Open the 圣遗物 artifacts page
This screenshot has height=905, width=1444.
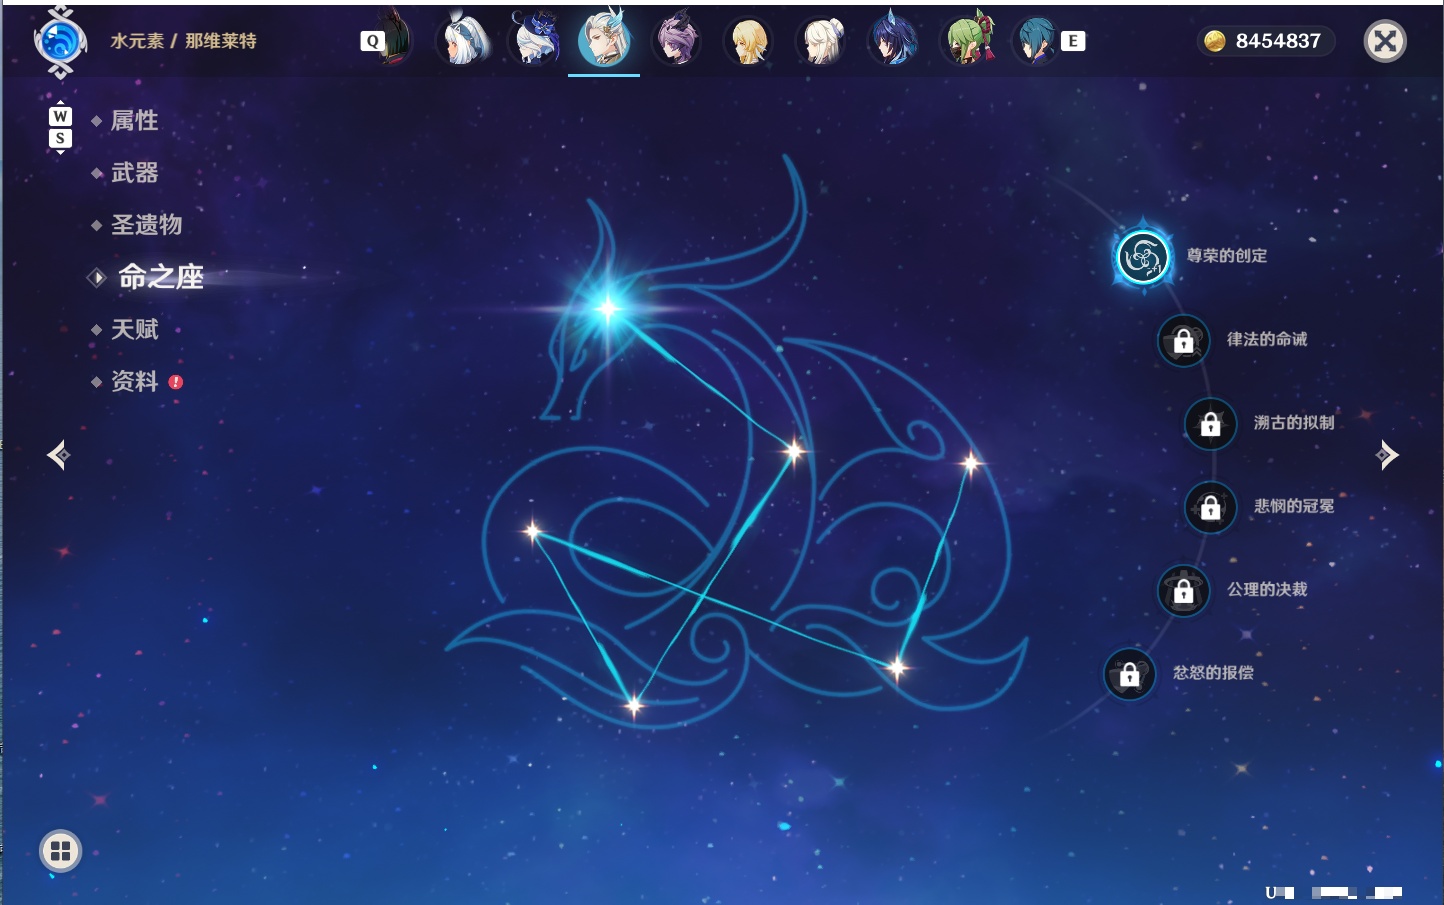146,225
